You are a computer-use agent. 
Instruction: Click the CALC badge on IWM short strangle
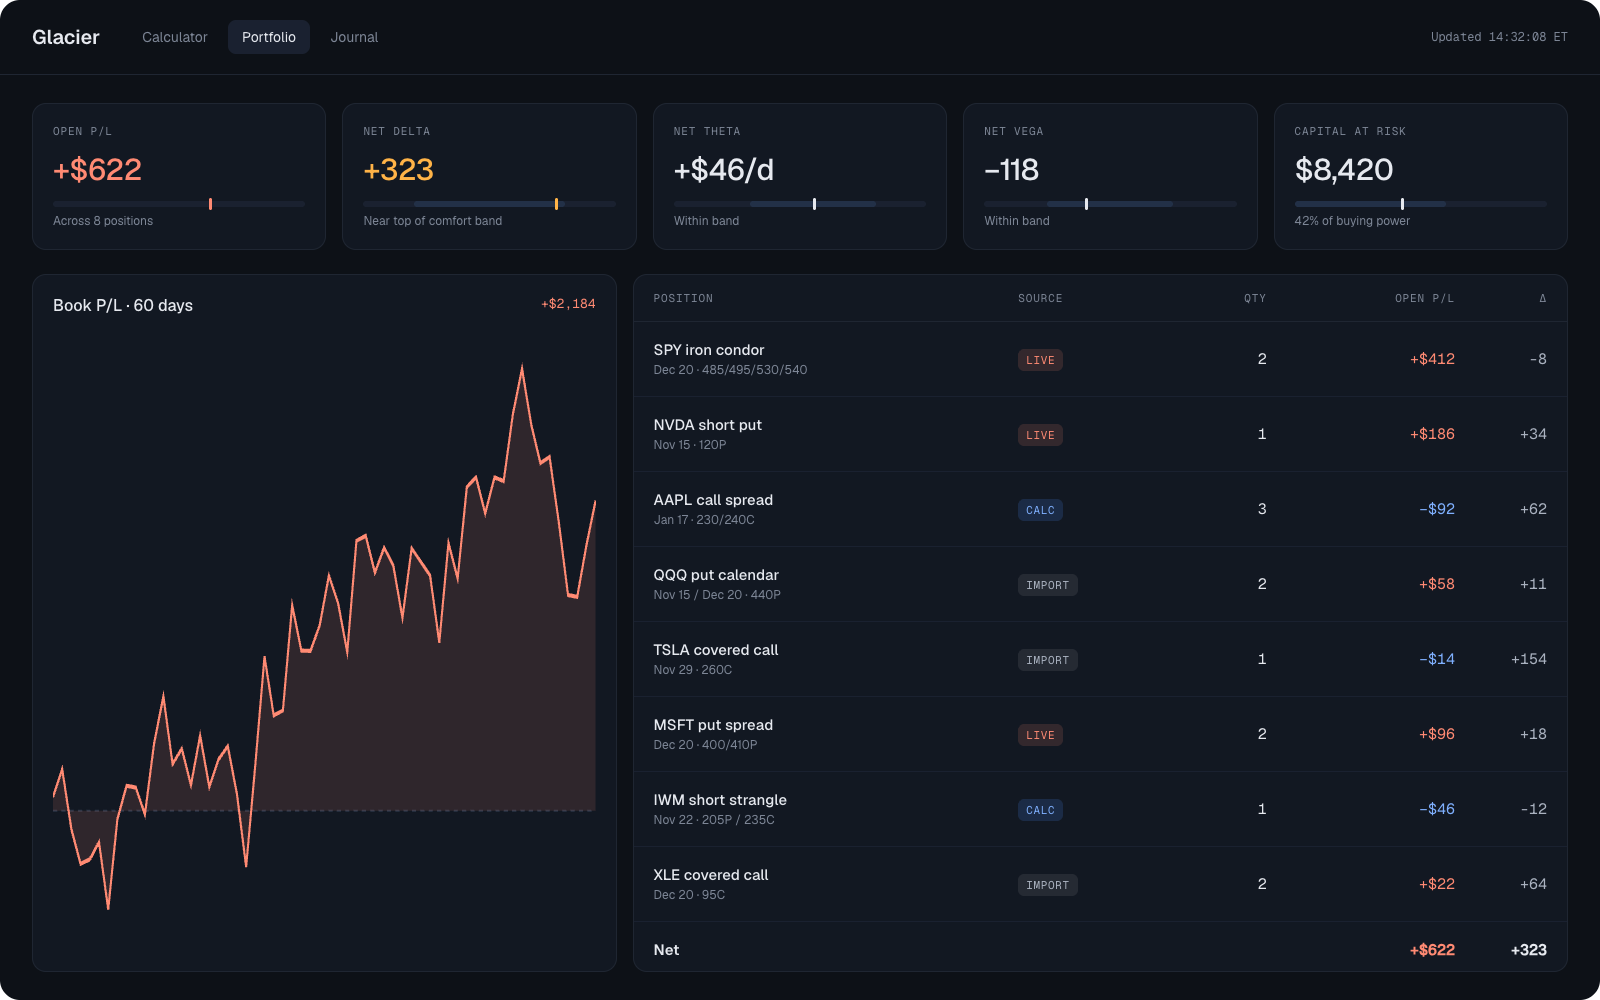1040,810
